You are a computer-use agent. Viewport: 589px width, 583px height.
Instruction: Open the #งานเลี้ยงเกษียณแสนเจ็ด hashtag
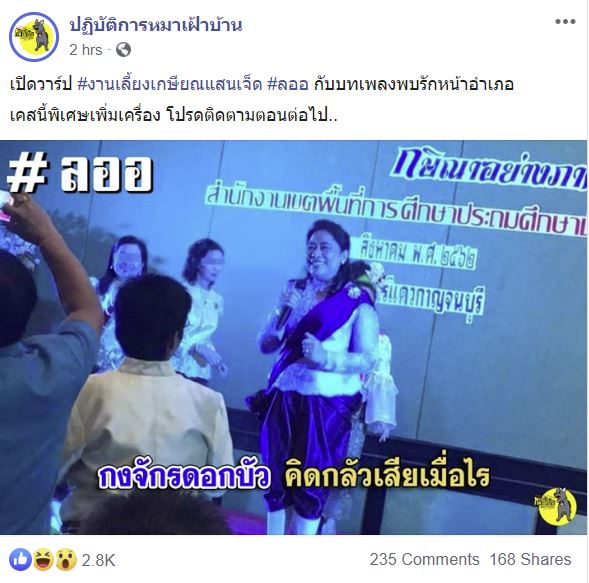tap(170, 85)
